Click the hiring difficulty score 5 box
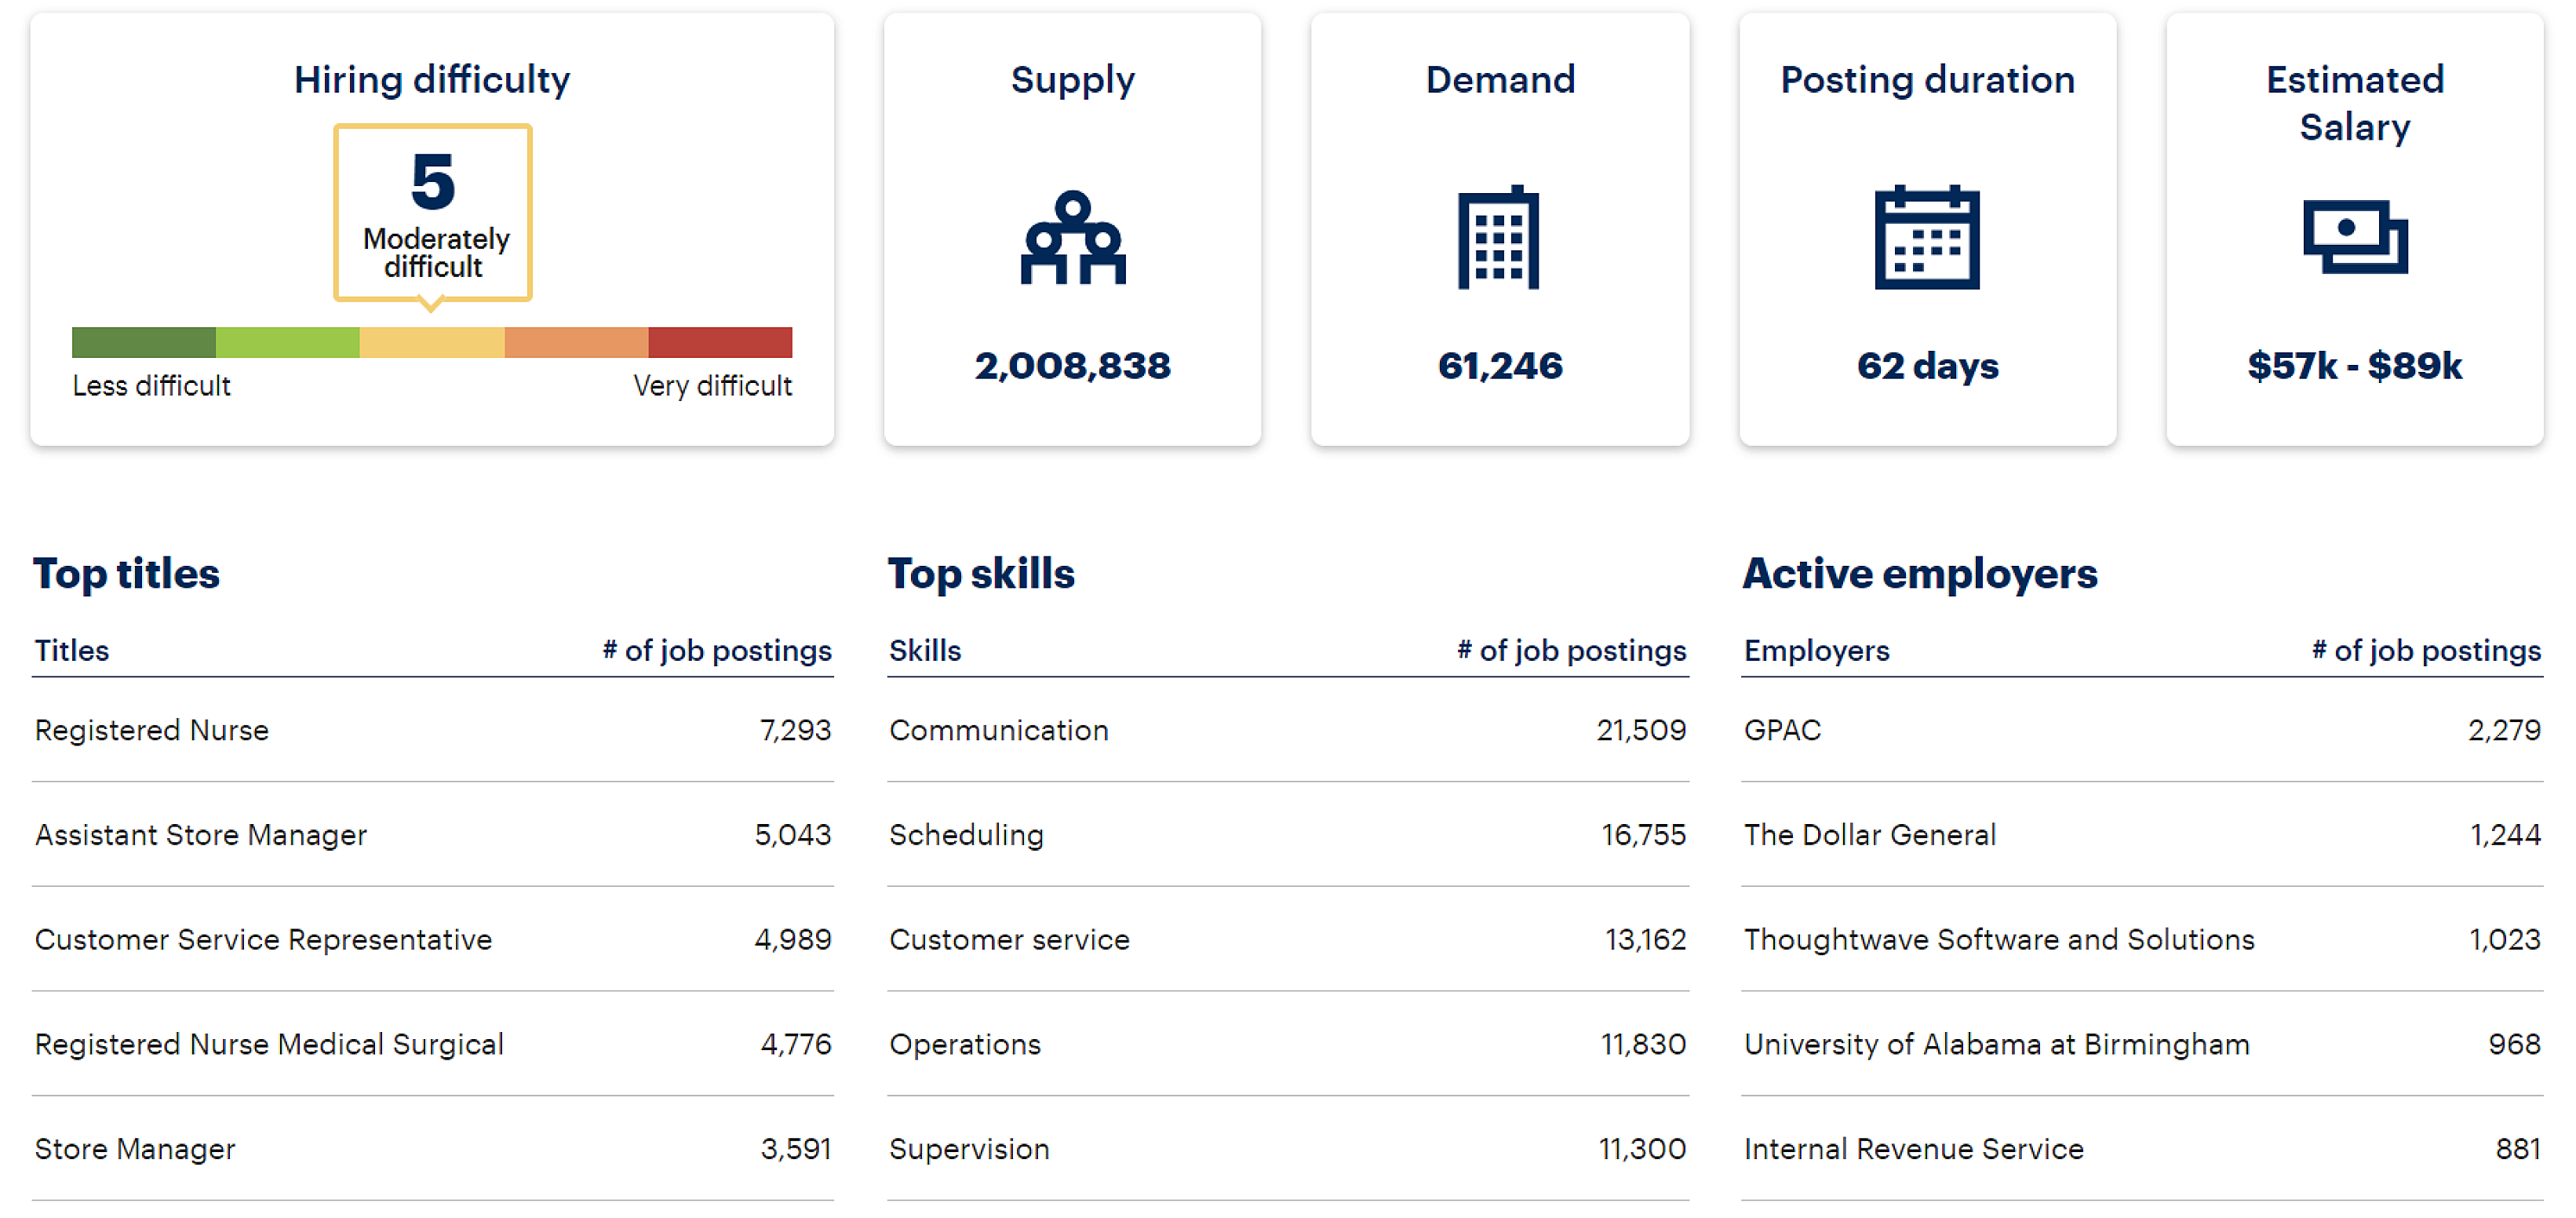The image size is (2576, 1218). click(432, 212)
